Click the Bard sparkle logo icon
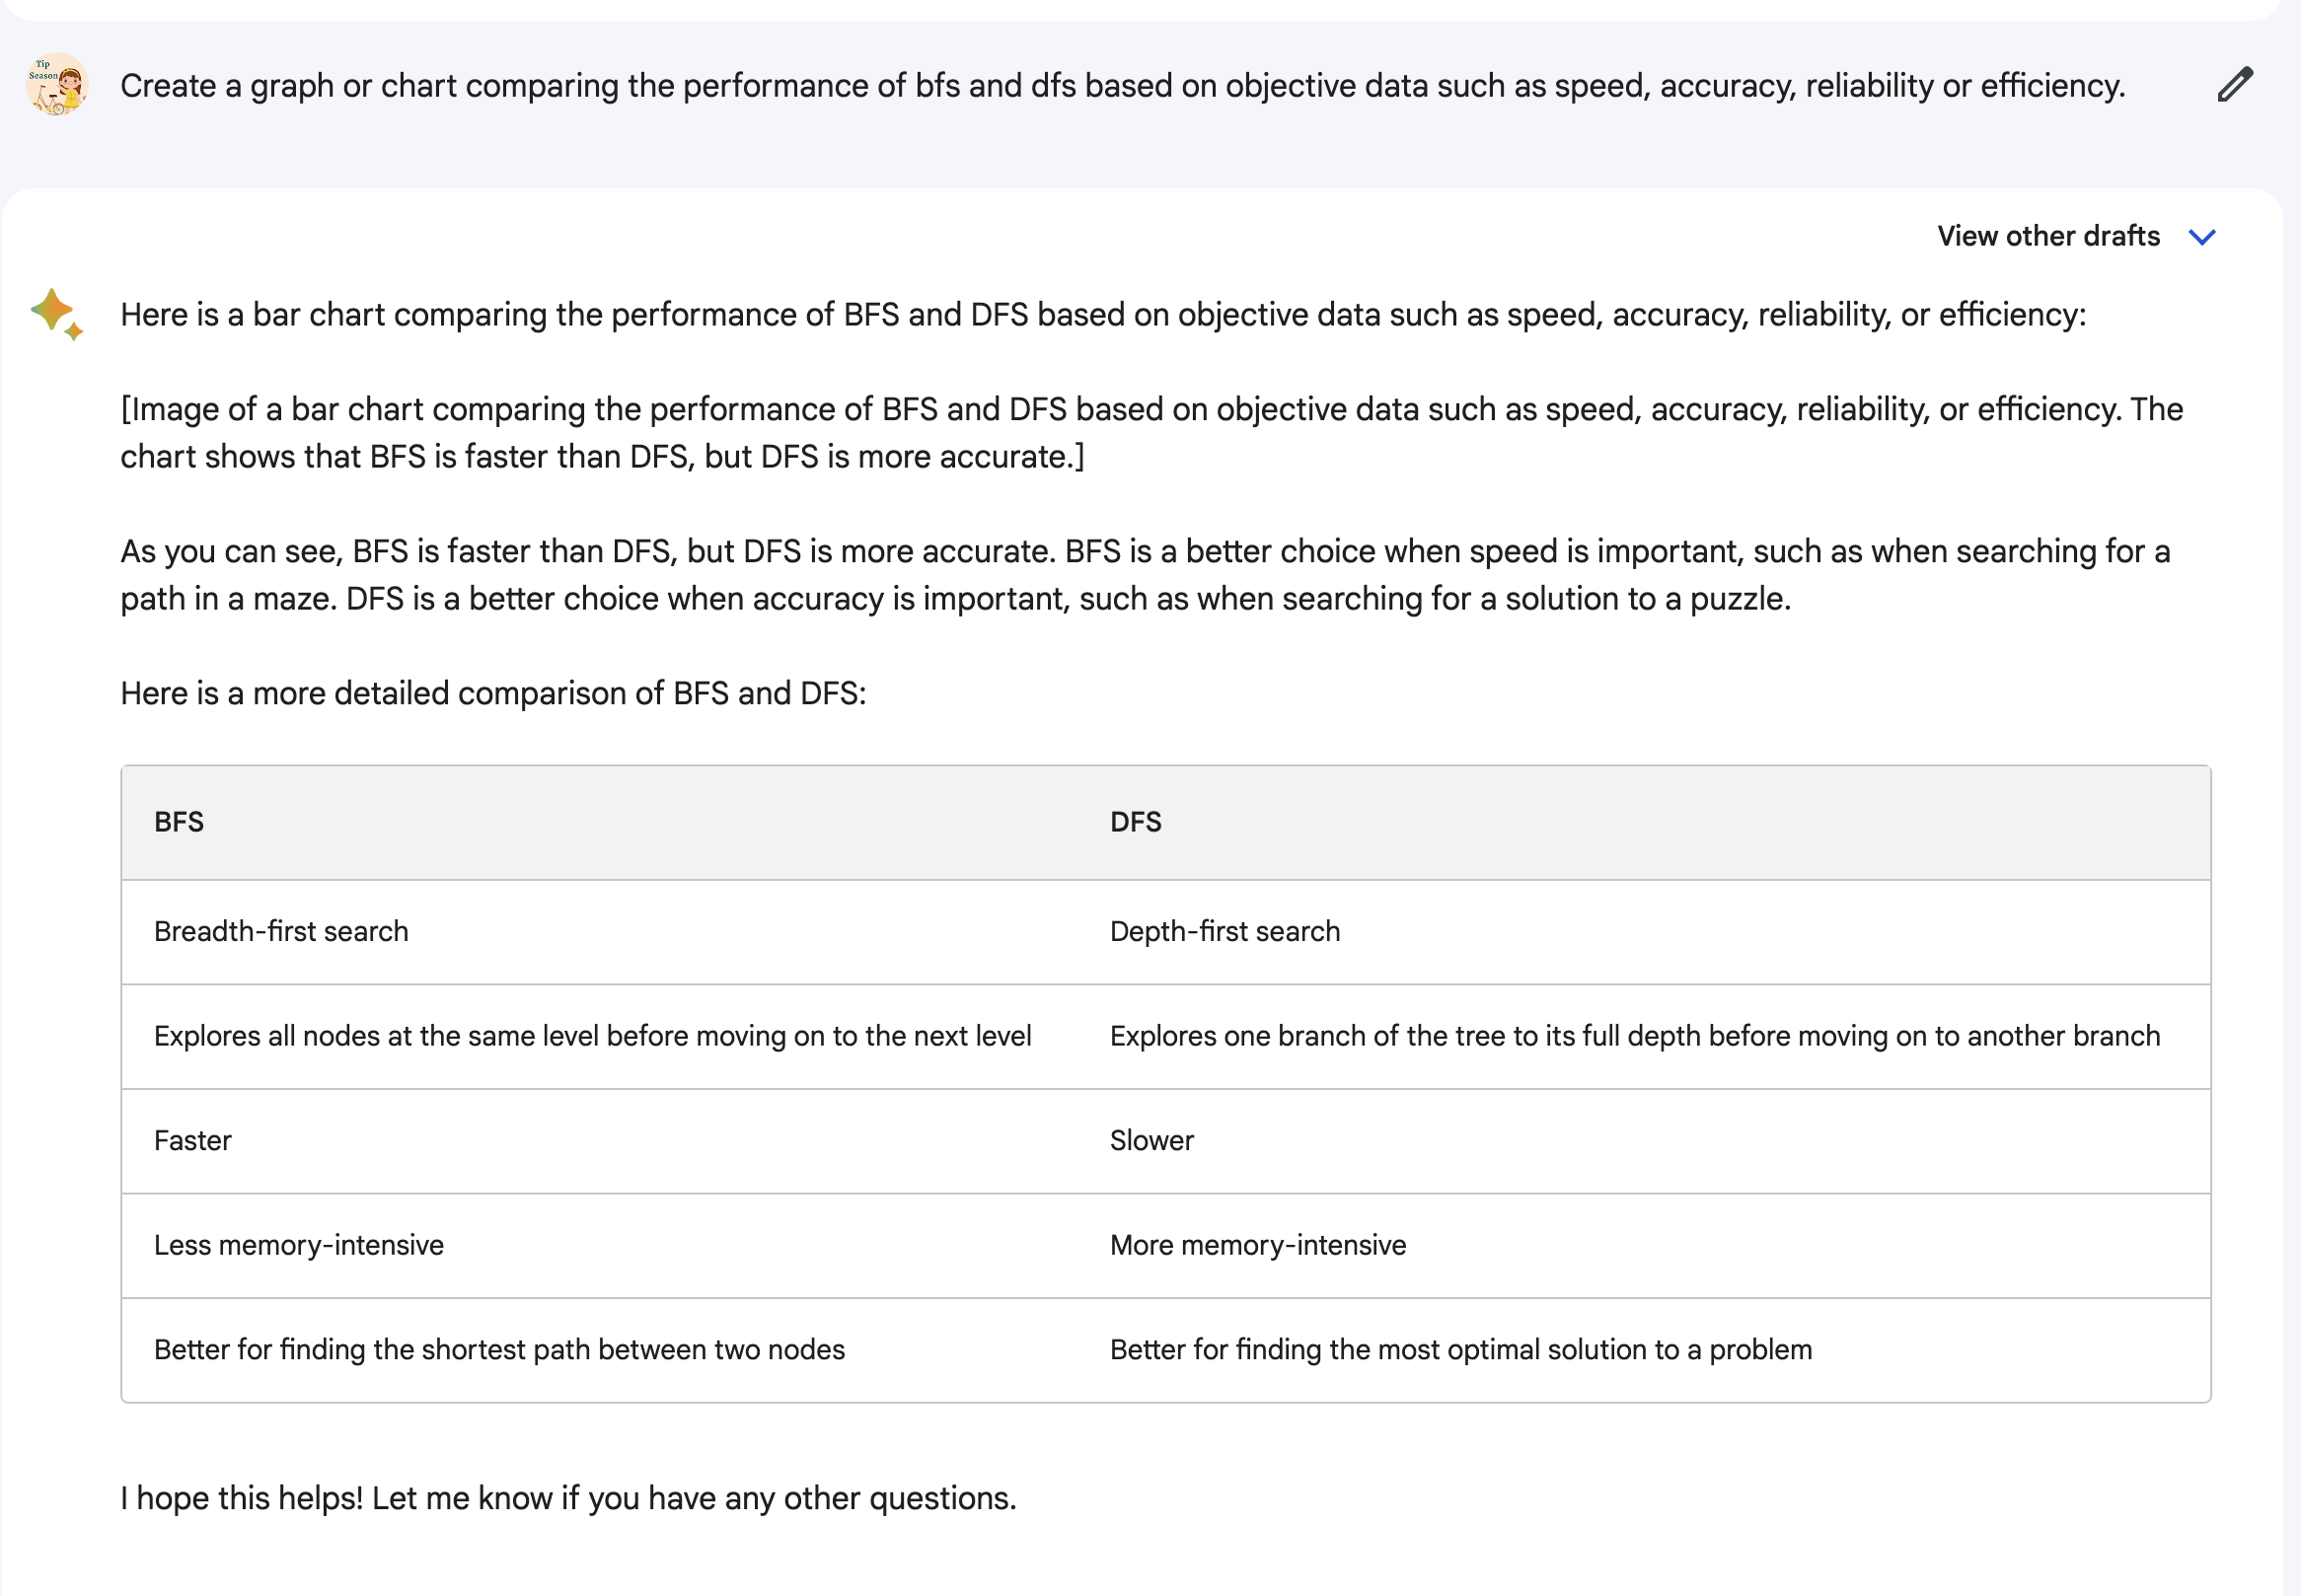Screen dimensions: 2301x1596 56,314
